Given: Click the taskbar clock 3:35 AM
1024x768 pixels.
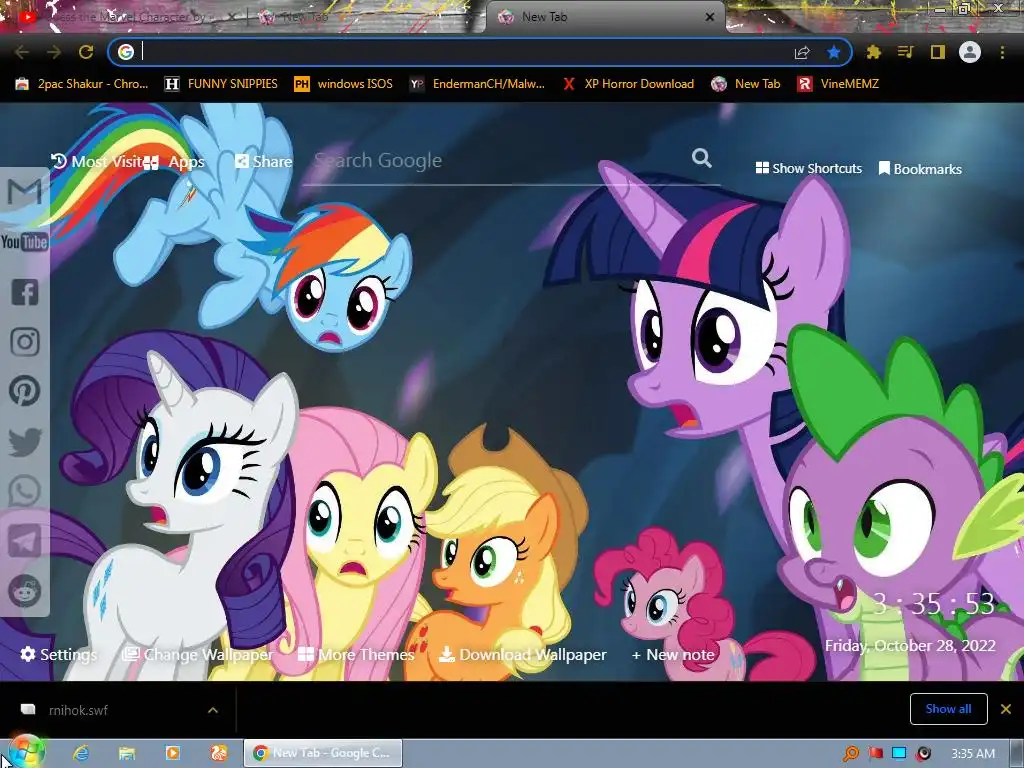Looking at the screenshot, I should tap(973, 754).
